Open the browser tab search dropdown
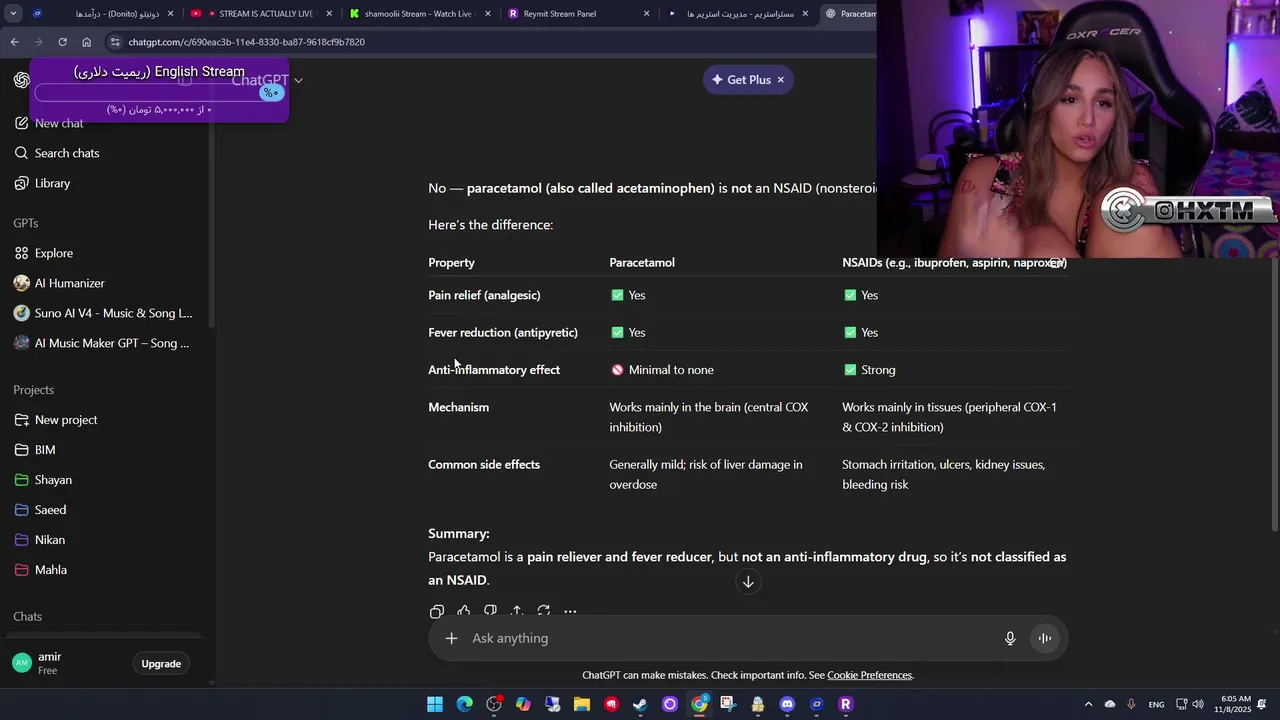Screen dimensions: 1280x720 pyautogui.click(x=13, y=14)
